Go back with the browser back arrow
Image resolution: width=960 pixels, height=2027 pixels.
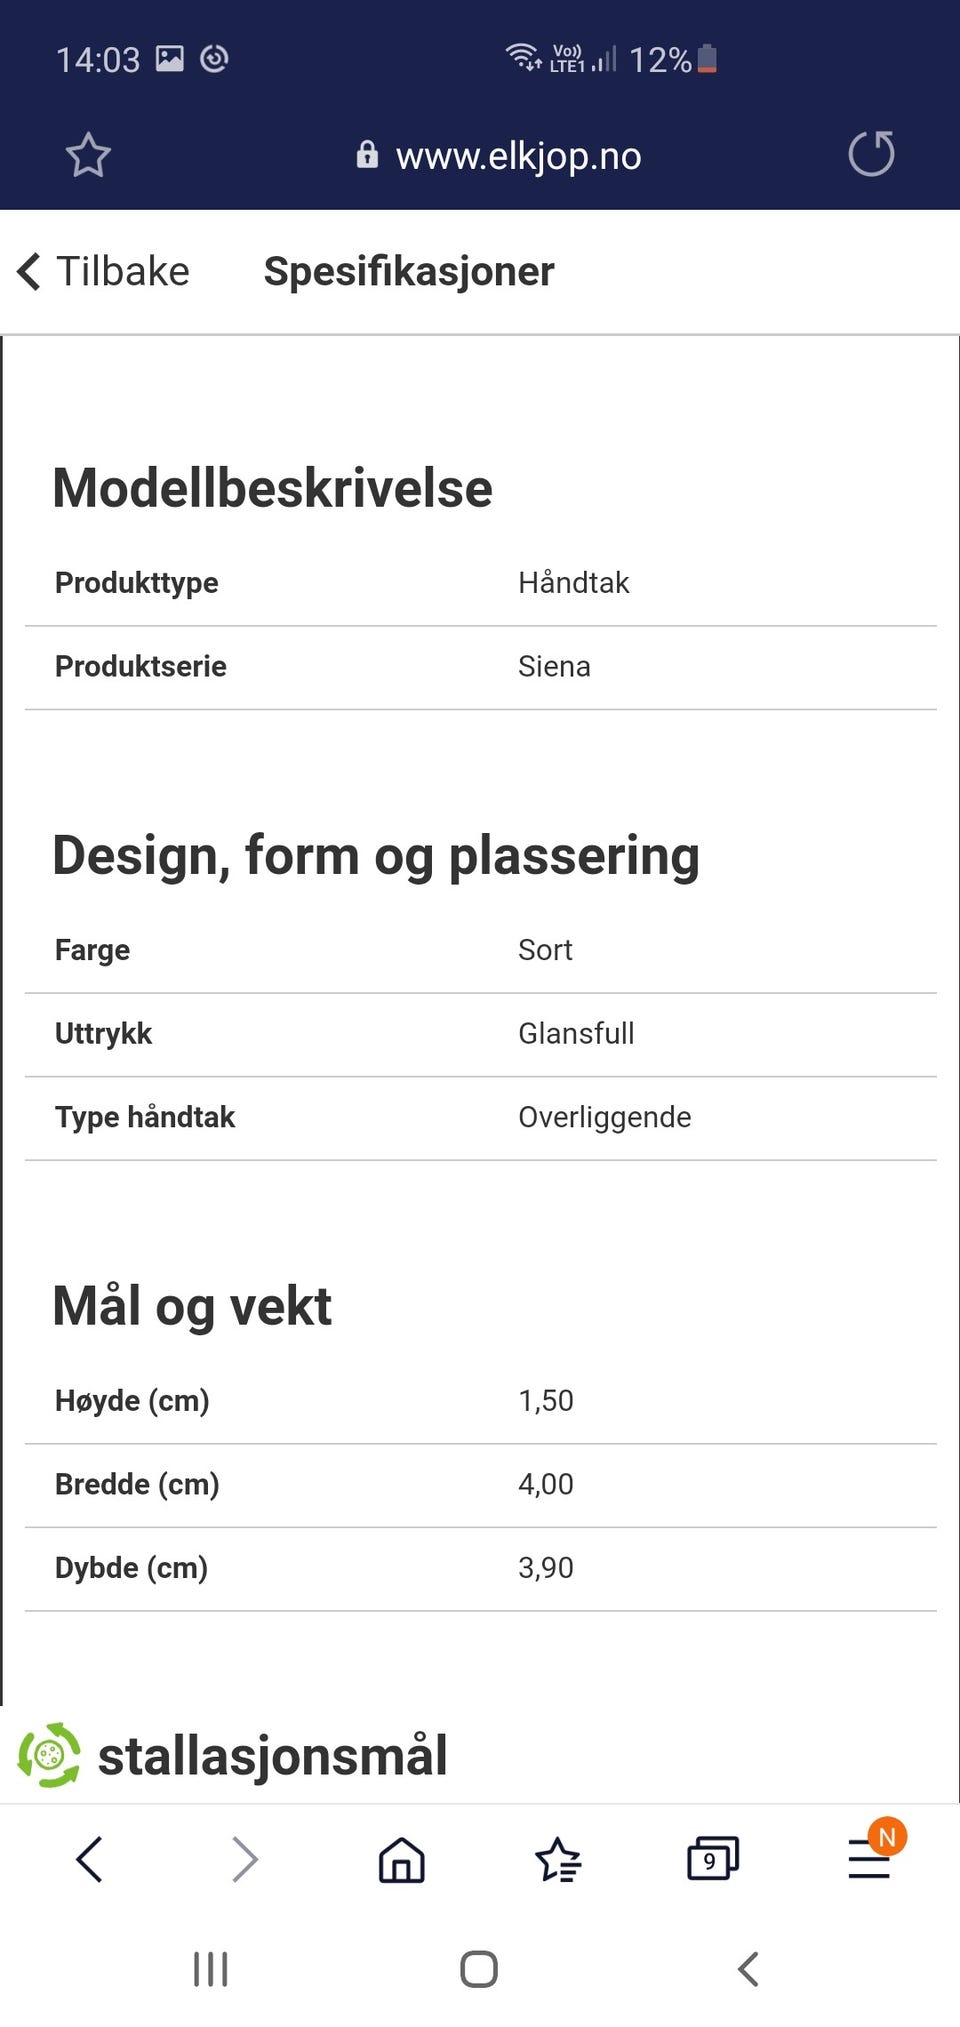(x=89, y=1859)
